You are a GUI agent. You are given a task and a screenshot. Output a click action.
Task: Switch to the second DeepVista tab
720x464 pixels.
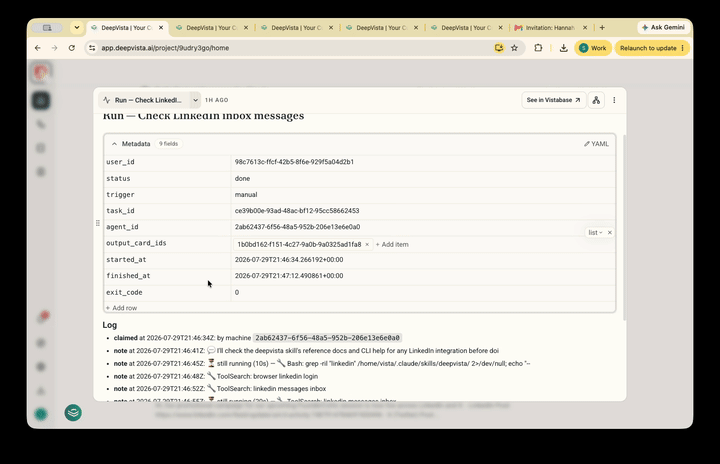(211, 28)
